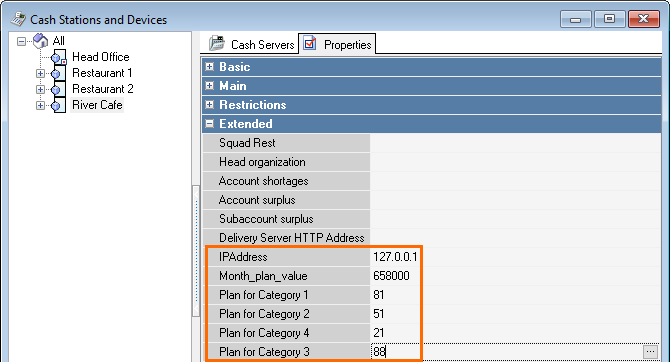This screenshot has width=670, height=362.
Task: Click the Subaccount surplus property row
Action: click(x=432, y=219)
